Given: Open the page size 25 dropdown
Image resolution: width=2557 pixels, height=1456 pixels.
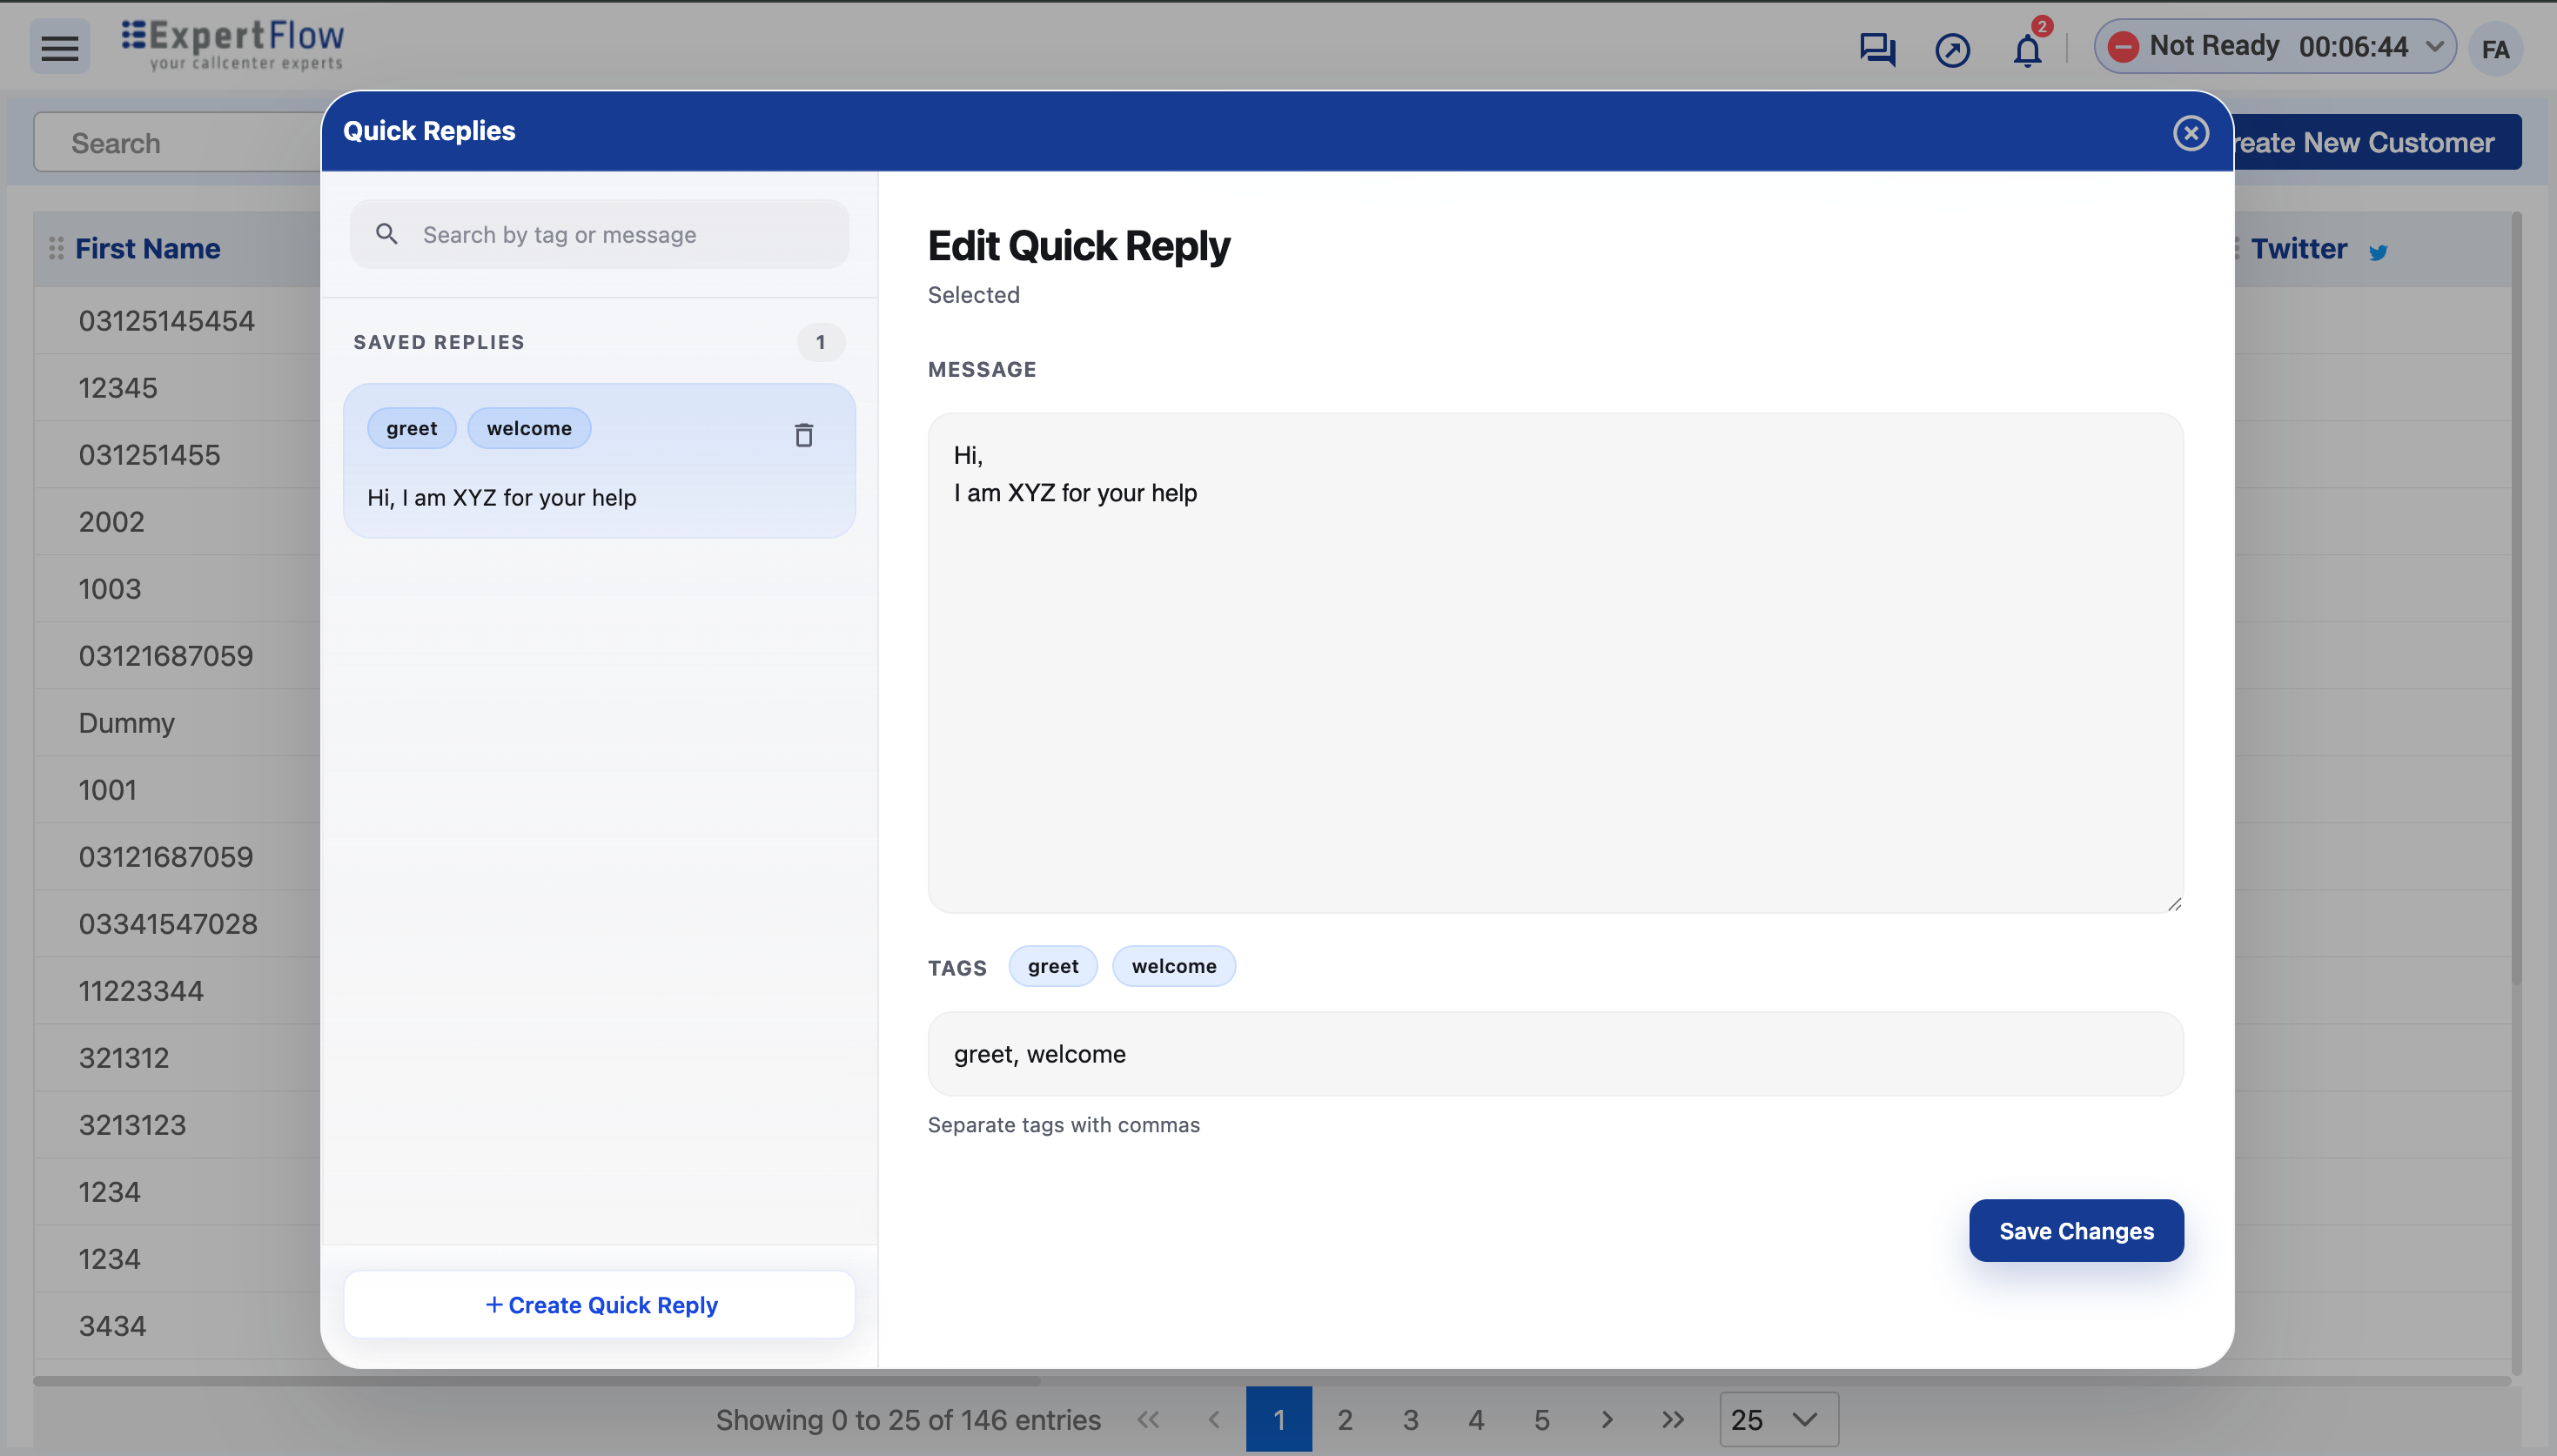Looking at the screenshot, I should [x=1778, y=1419].
